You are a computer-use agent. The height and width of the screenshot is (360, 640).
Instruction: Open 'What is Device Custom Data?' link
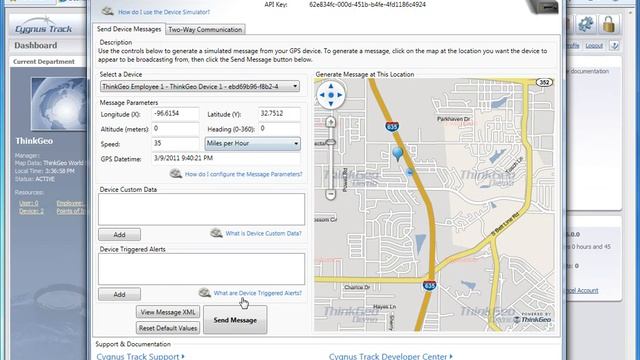click(264, 233)
